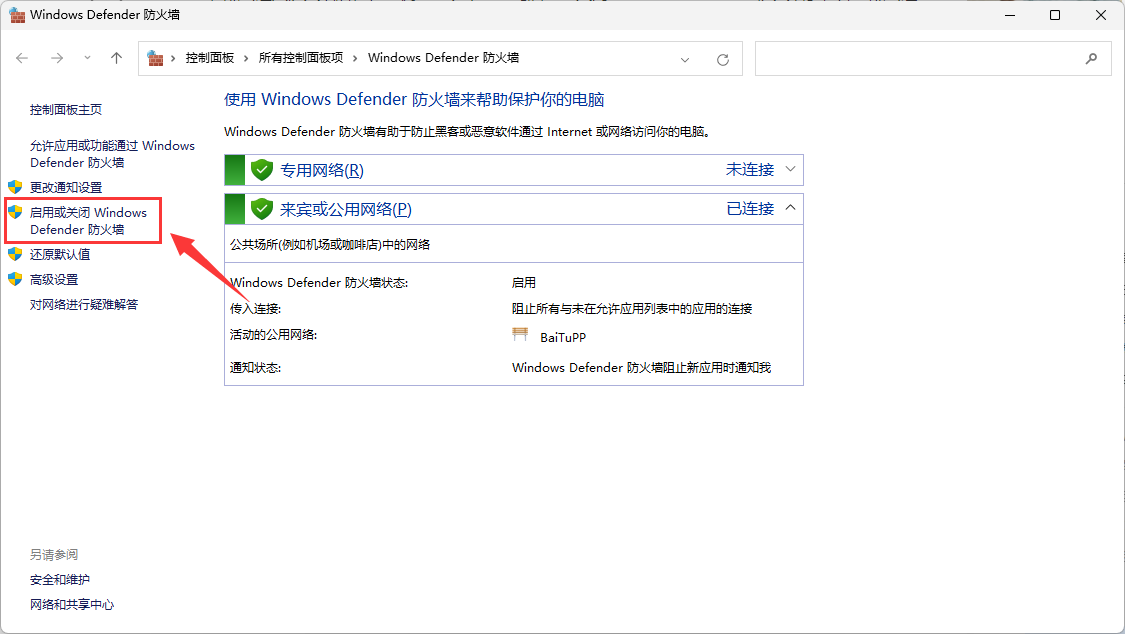Click 未连接 status text
1125x634 pixels.
(750, 170)
